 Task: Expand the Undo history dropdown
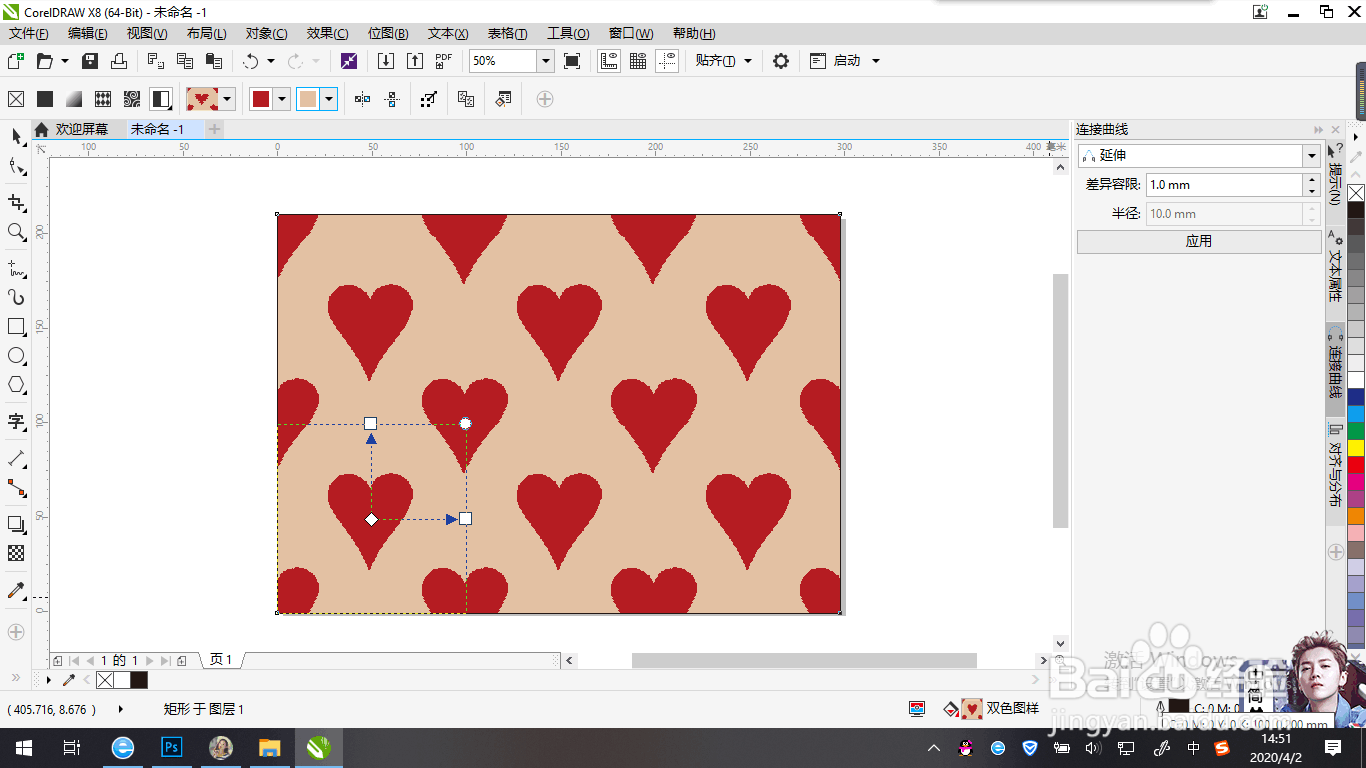271,61
